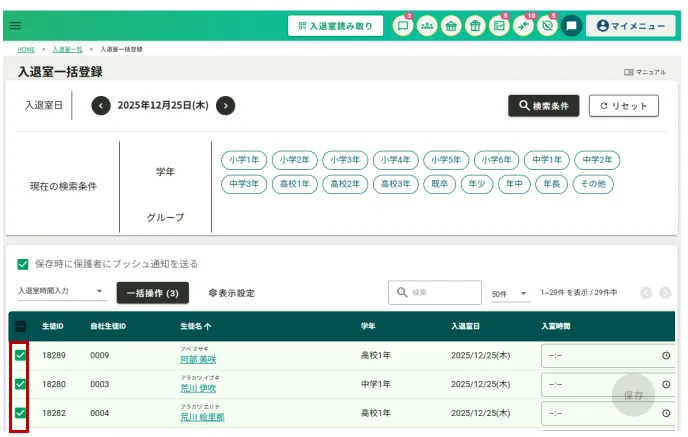Open the マイメニュー menu

click(x=631, y=26)
